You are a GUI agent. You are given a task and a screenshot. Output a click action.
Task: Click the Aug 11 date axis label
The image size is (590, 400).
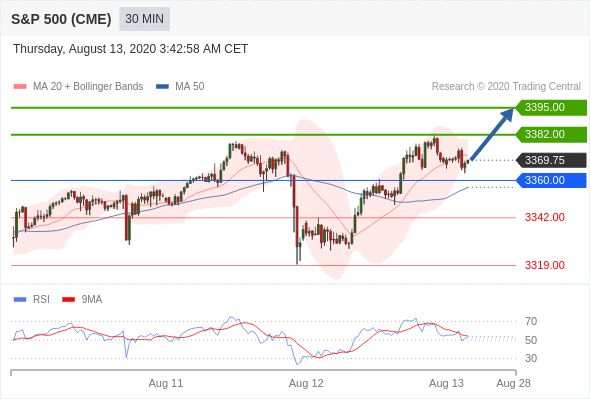point(166,383)
